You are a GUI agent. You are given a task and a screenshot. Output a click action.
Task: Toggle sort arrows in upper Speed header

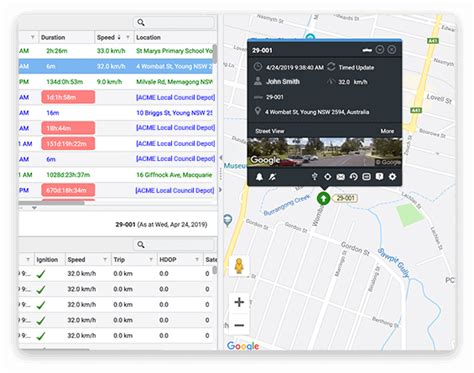[x=119, y=37]
